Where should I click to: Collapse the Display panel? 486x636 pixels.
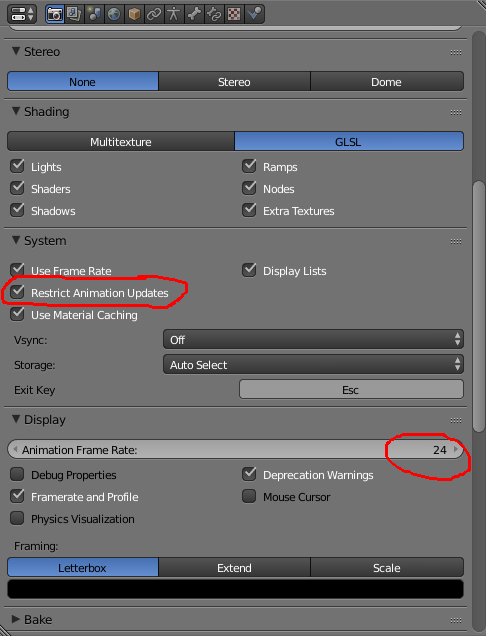(16, 419)
